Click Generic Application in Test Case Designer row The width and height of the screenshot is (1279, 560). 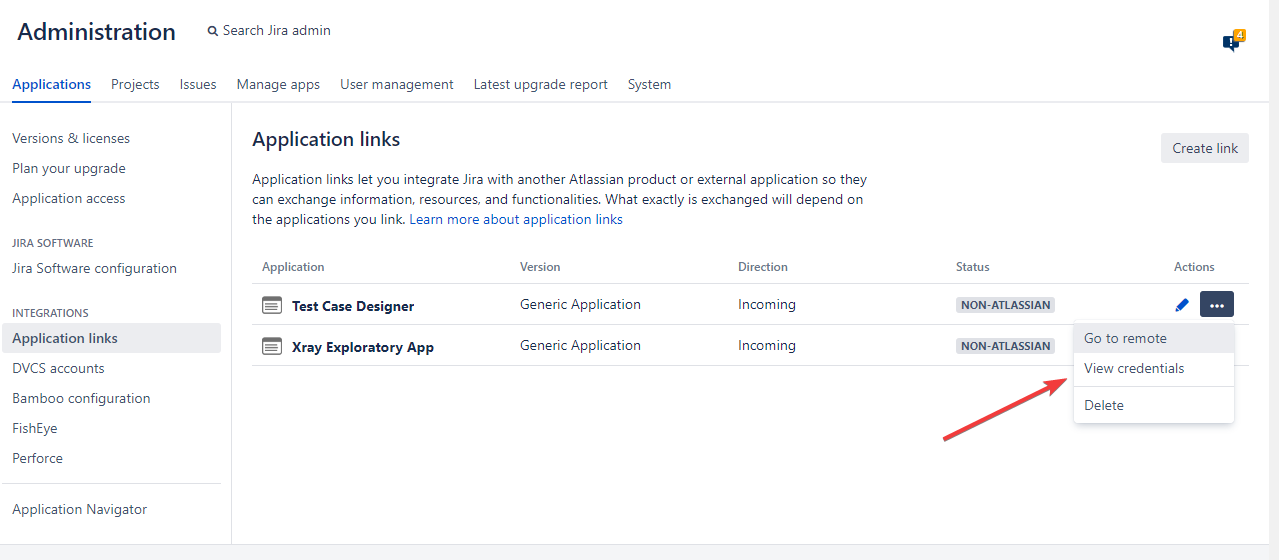[x=580, y=304]
